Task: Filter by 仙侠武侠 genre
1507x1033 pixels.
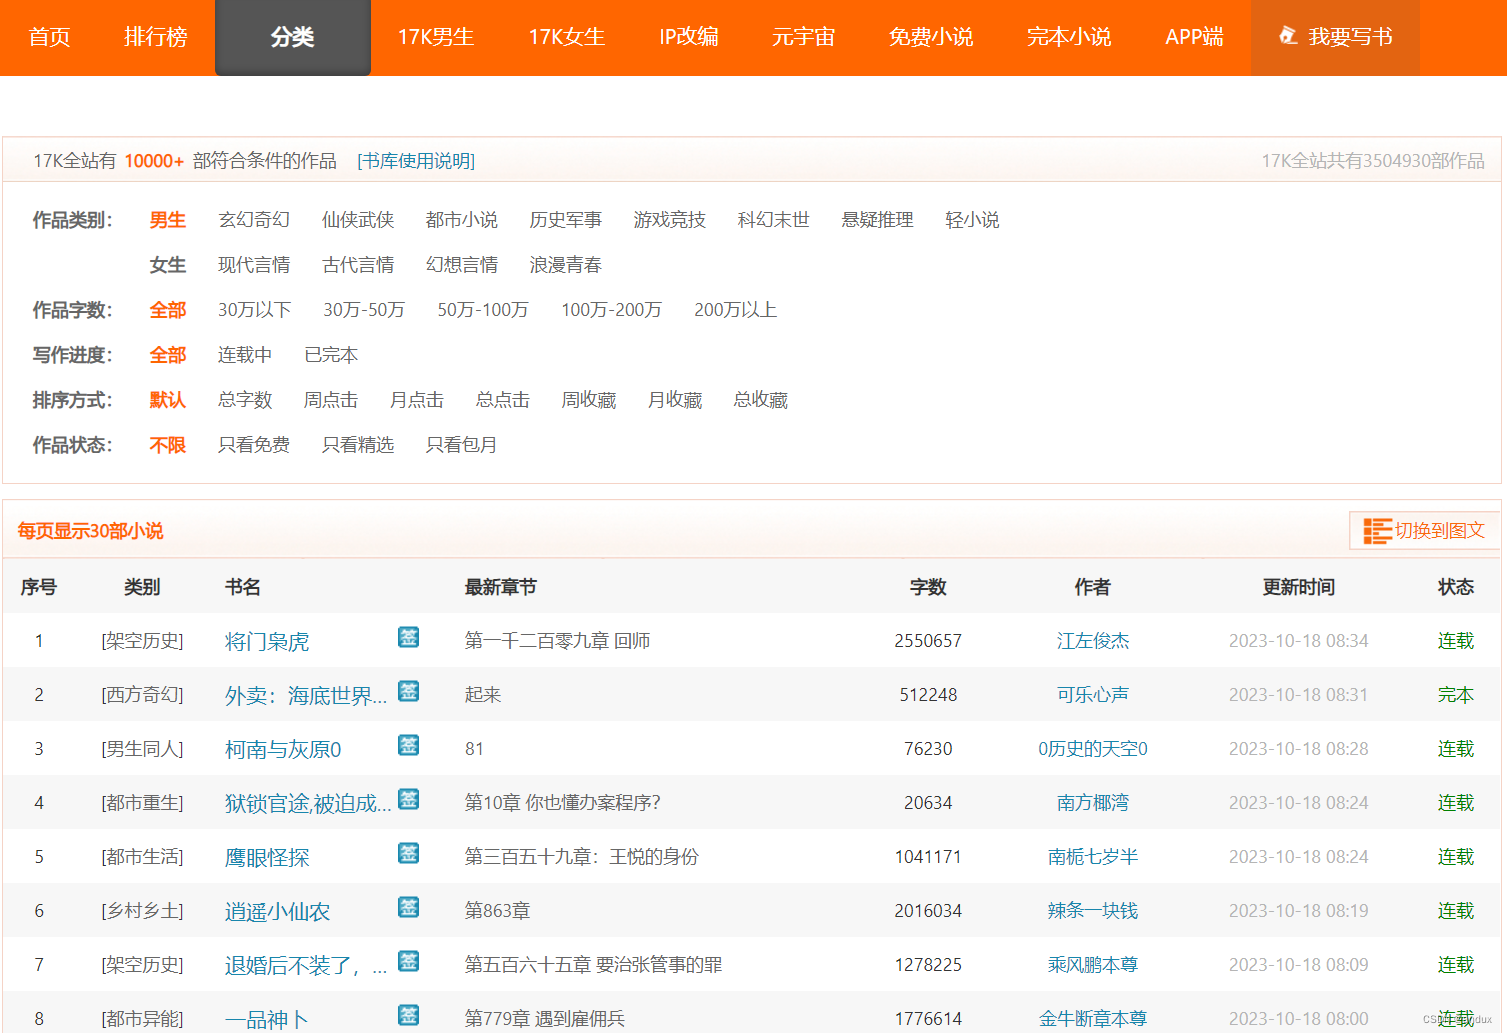Action: coord(358,220)
